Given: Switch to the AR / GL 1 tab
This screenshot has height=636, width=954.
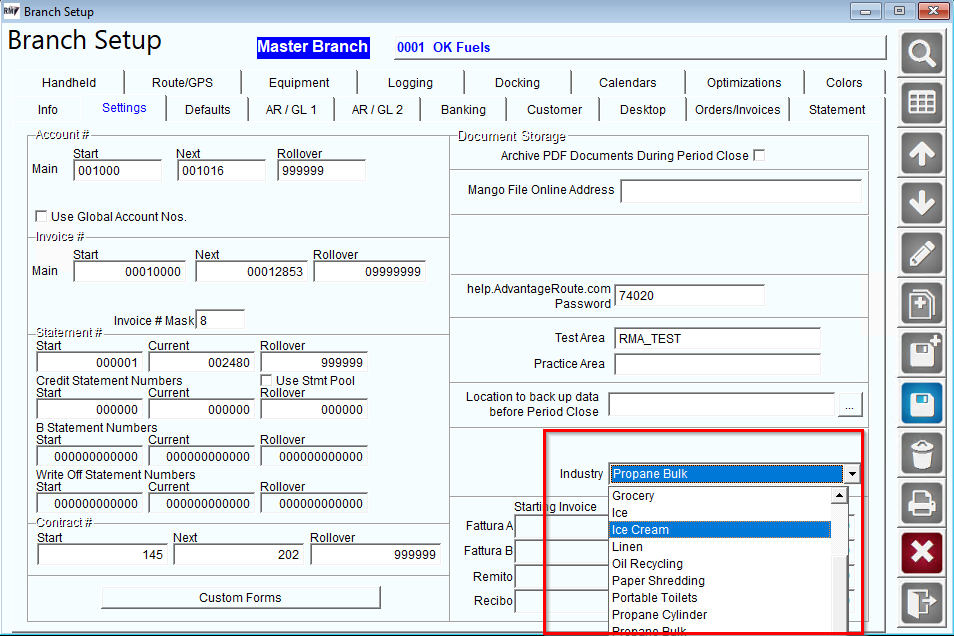Looking at the screenshot, I should 291,110.
